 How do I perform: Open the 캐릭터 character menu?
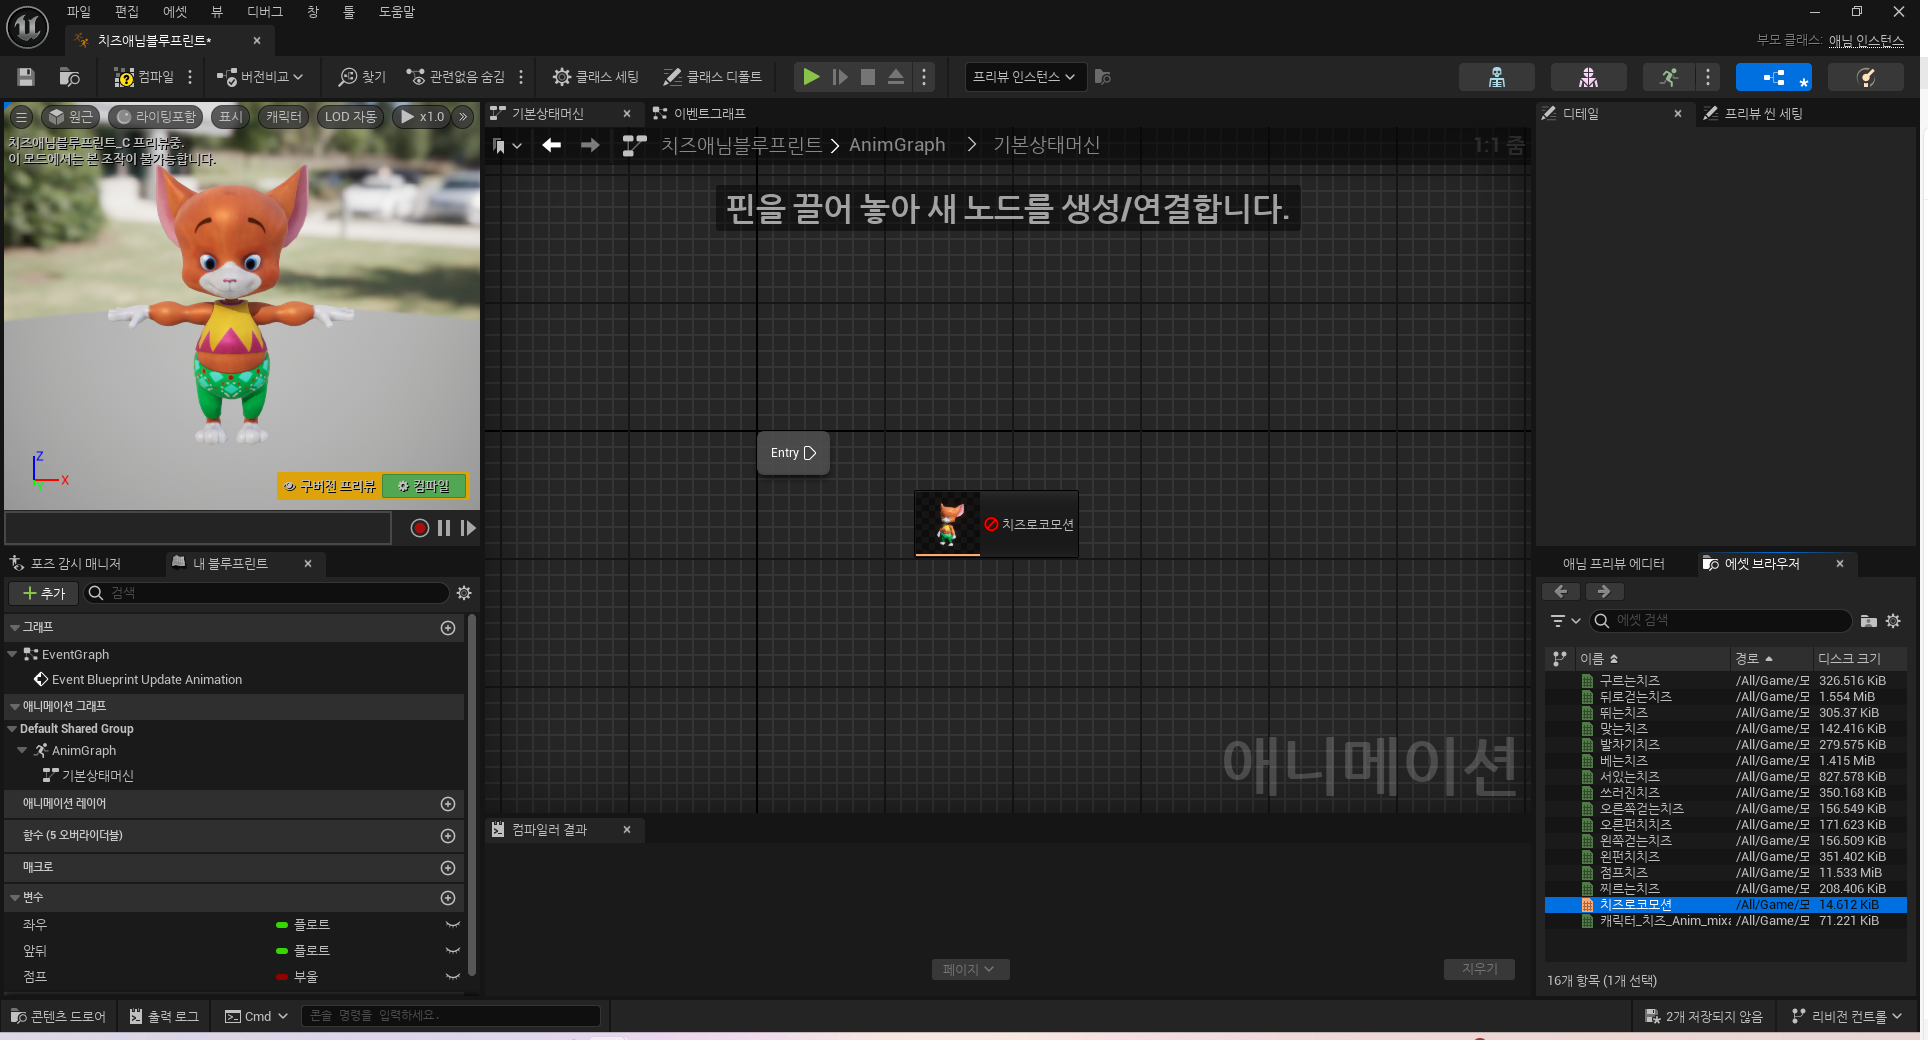click(284, 117)
